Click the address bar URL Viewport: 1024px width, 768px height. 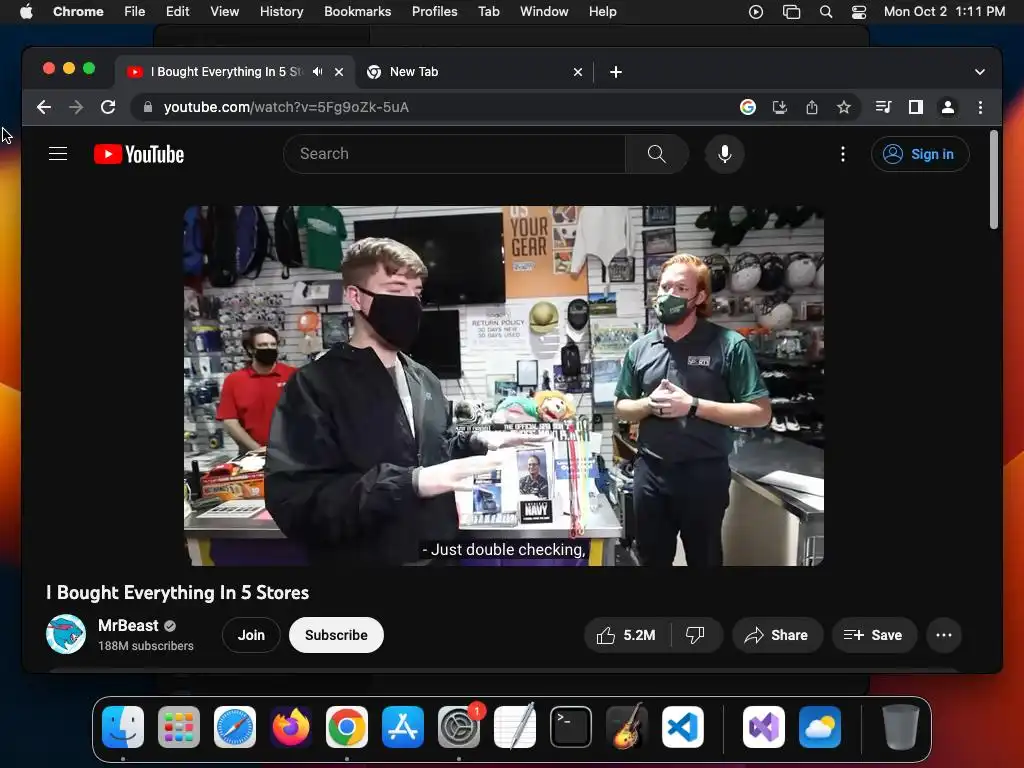[x=286, y=107]
